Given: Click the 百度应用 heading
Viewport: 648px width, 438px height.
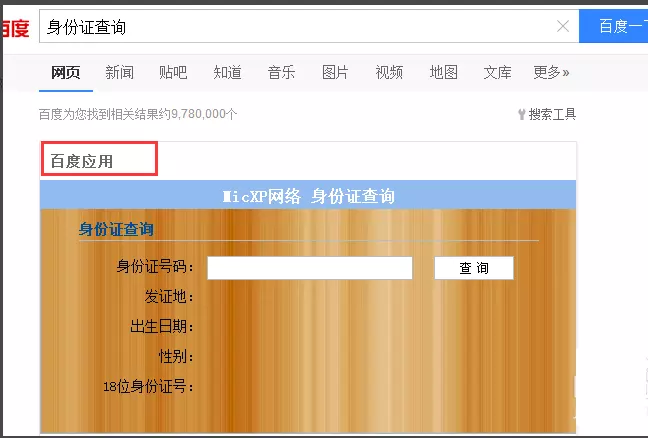Looking at the screenshot, I should click(82, 161).
